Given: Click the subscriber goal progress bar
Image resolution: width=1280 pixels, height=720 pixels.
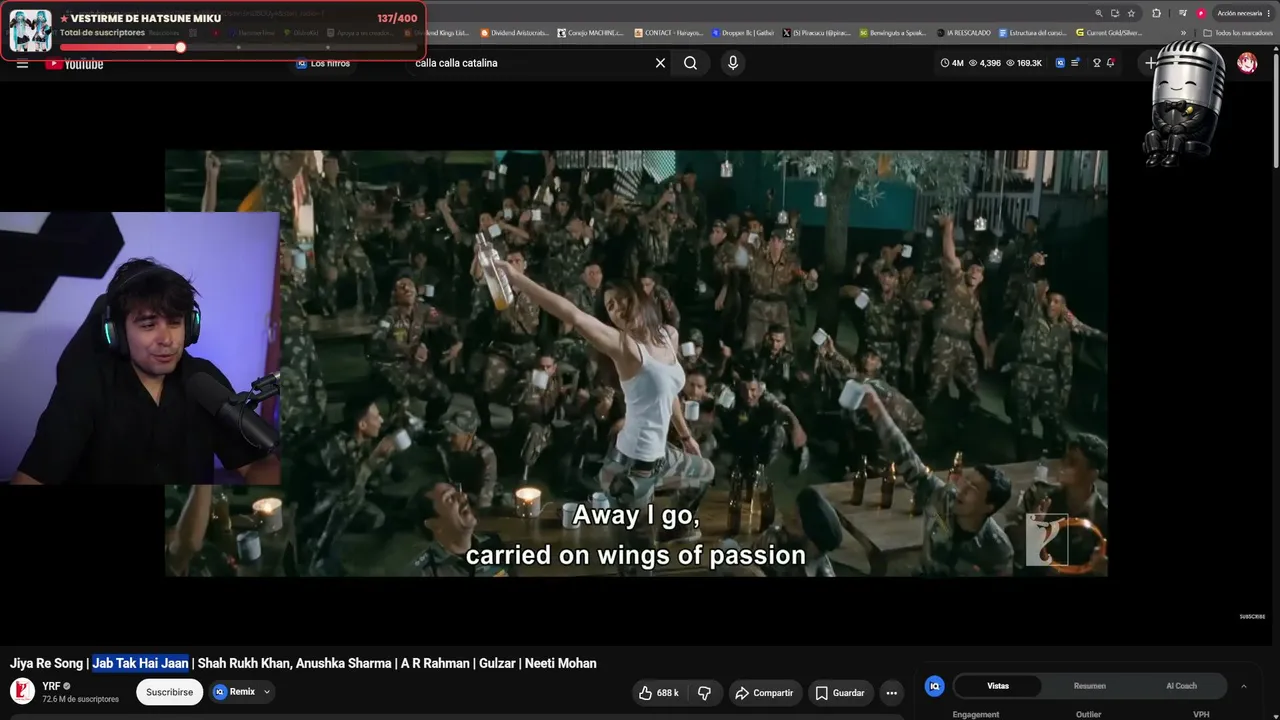Looking at the screenshot, I should (238, 47).
